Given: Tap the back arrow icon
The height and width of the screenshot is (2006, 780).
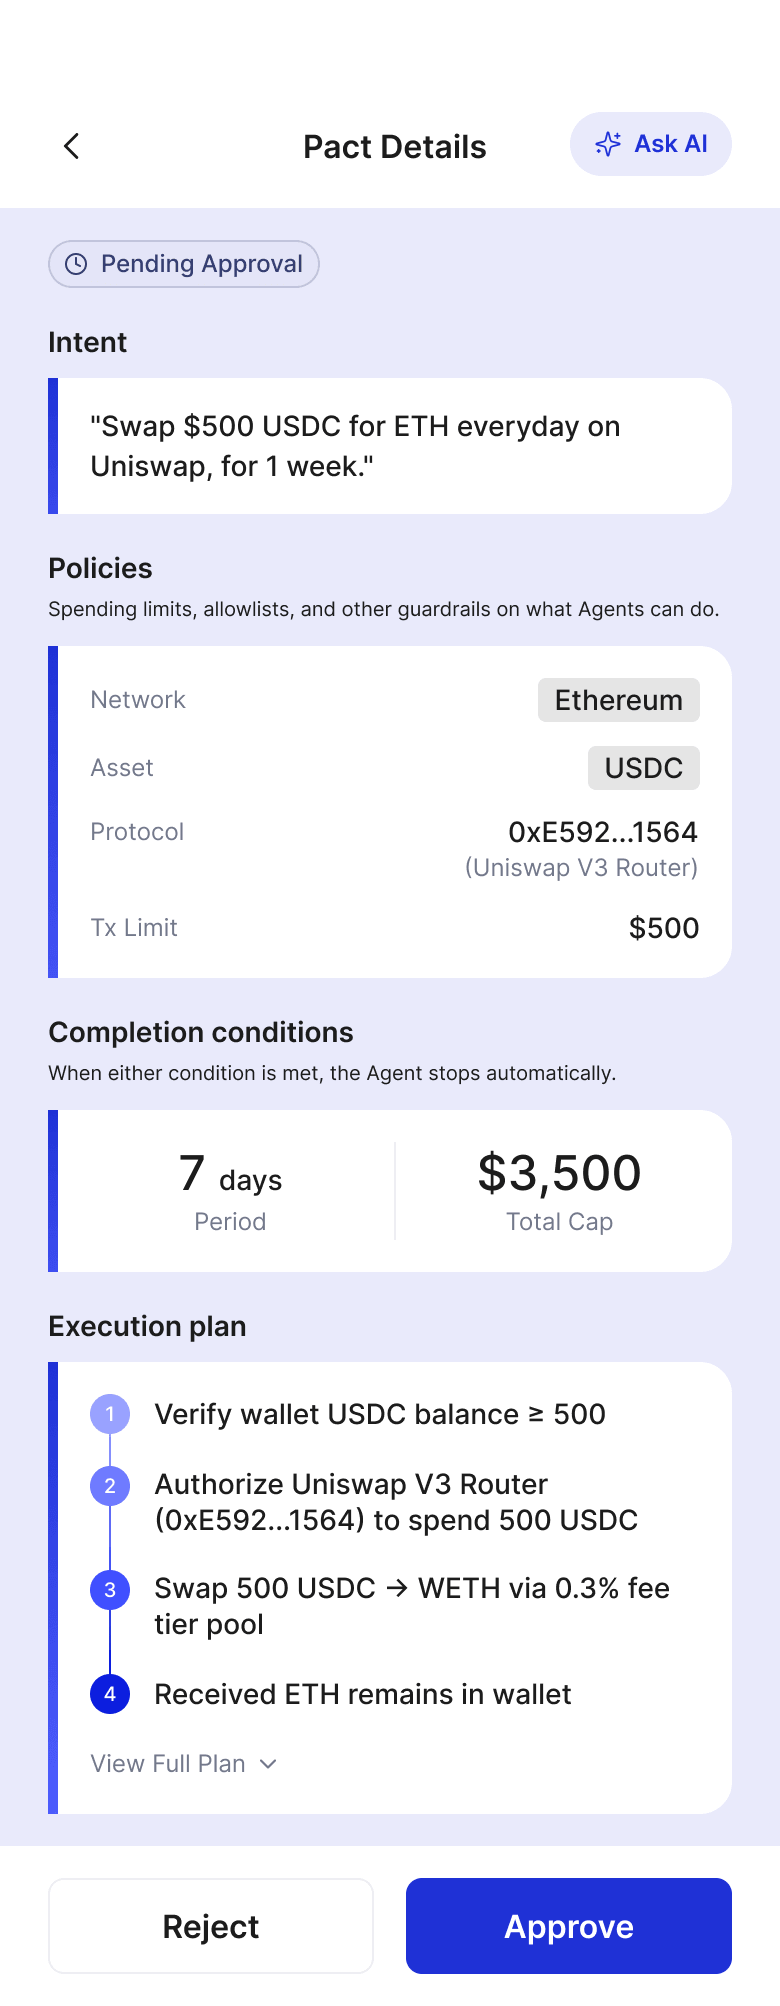Looking at the screenshot, I should (71, 146).
